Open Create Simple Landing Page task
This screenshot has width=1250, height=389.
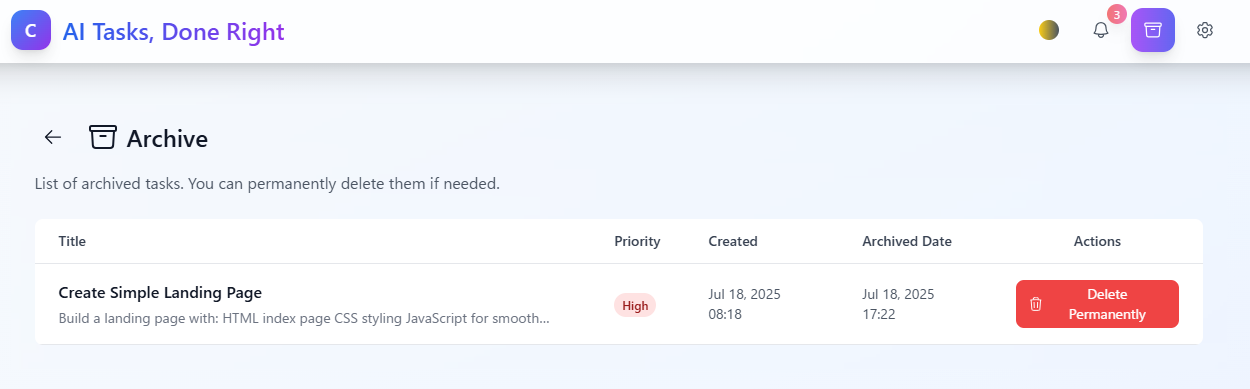click(160, 293)
